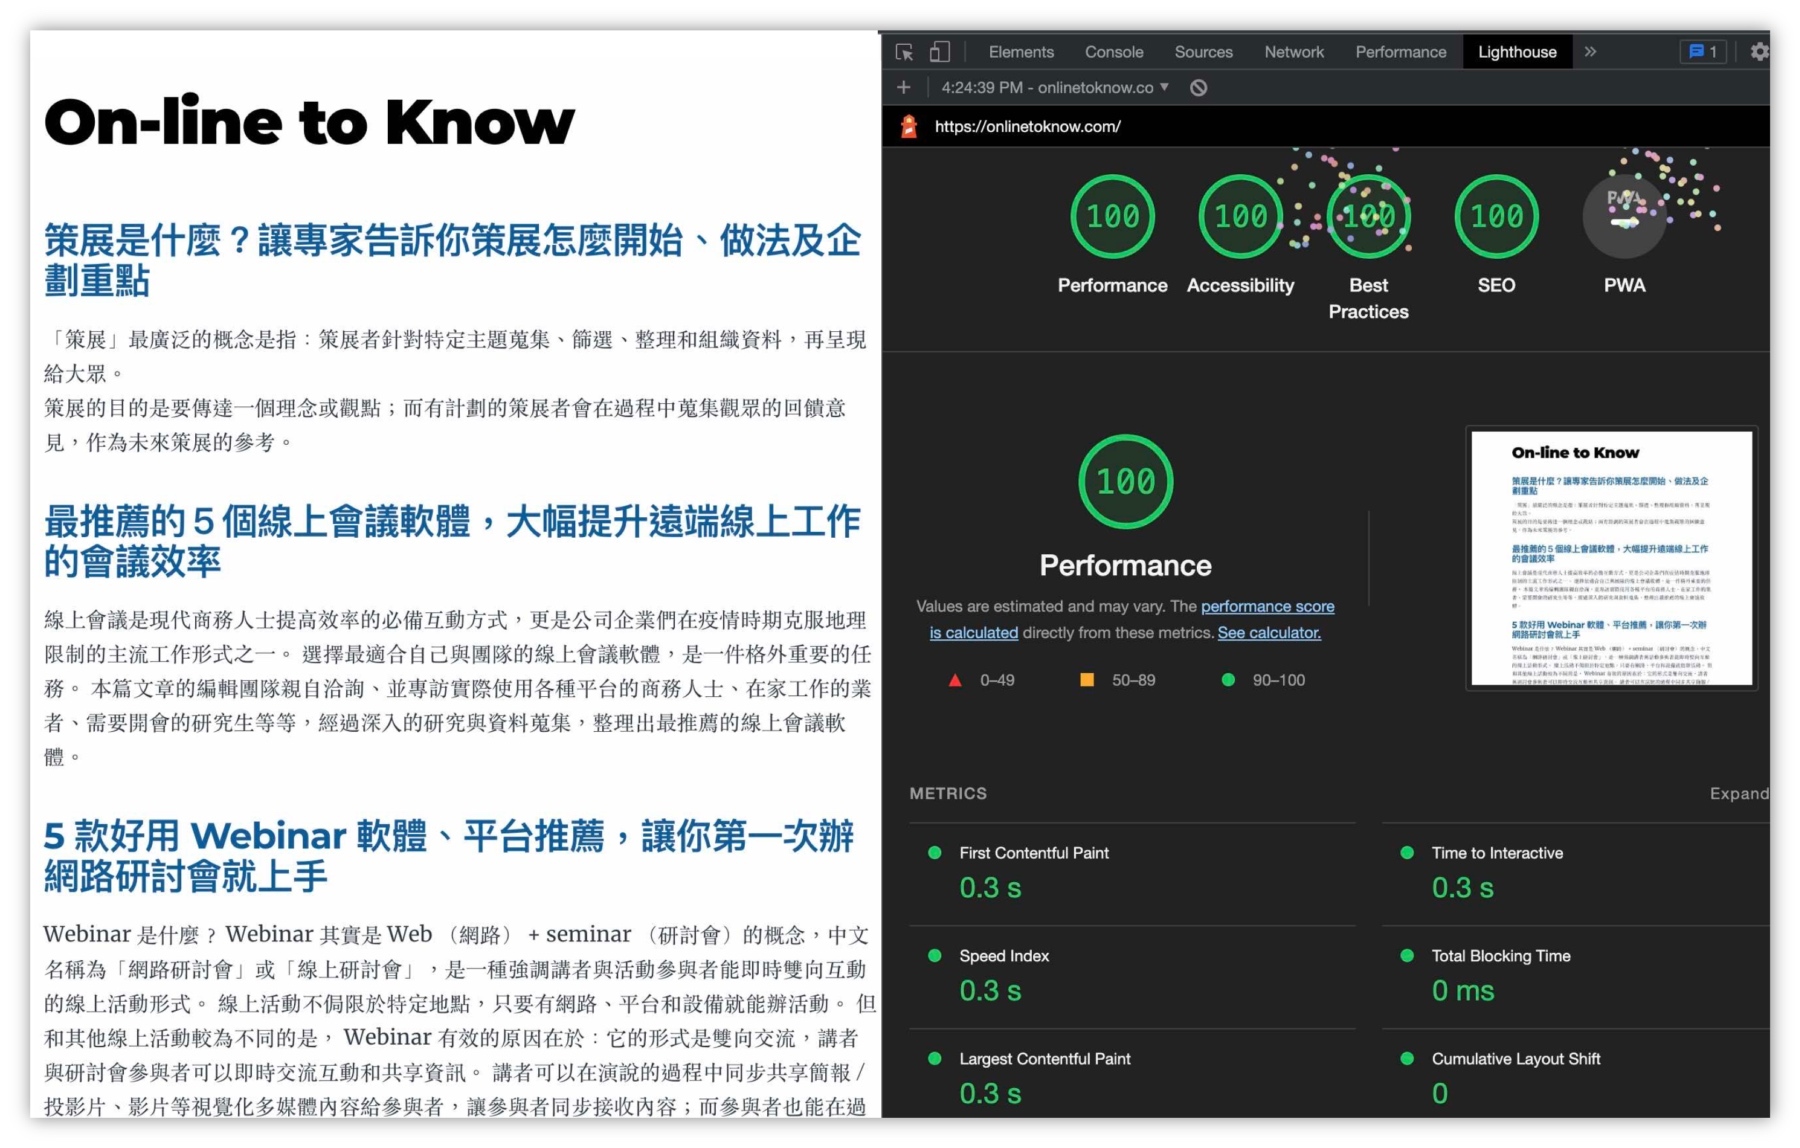Screen dimensions: 1800x1148
Task: Open the hidden tabs overflow chevron
Action: [x=1590, y=51]
